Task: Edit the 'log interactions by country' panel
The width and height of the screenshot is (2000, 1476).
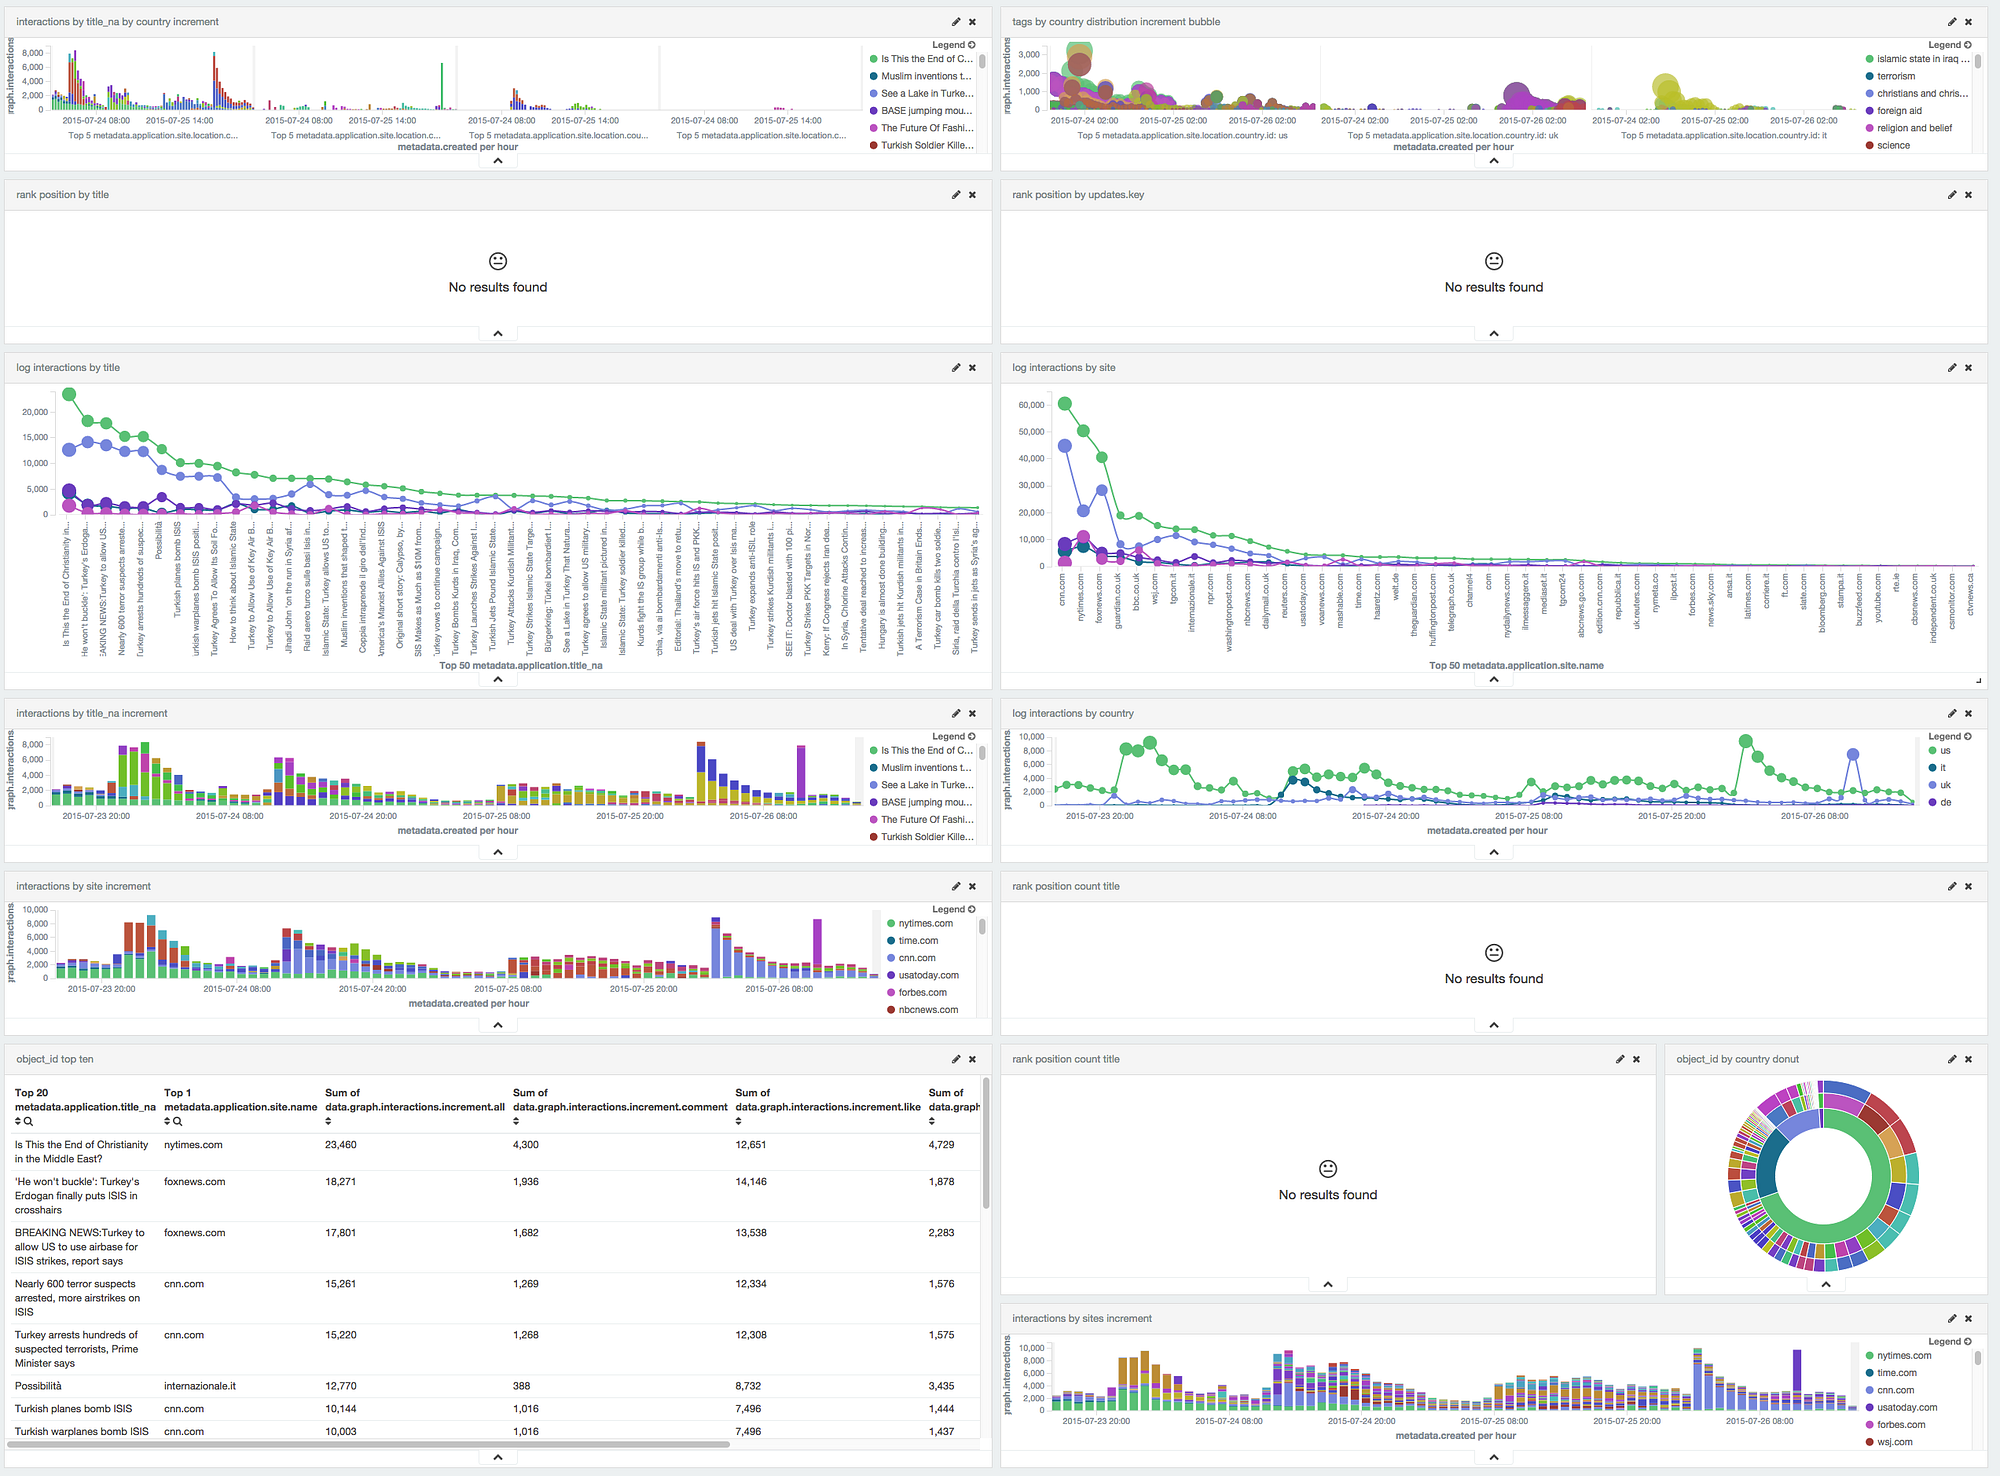Action: point(1951,713)
